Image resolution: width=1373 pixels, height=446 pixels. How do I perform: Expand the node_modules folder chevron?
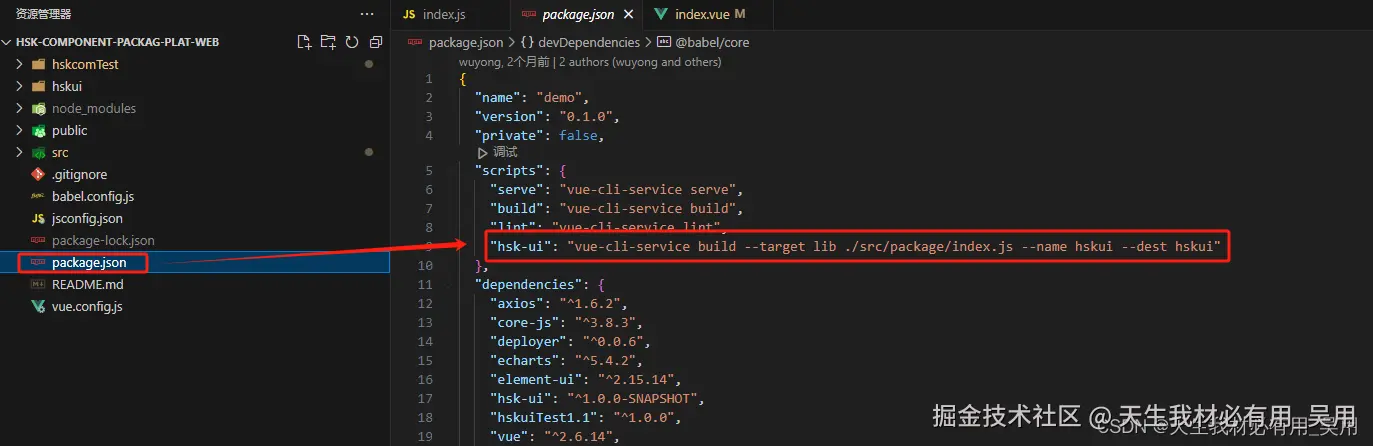[x=19, y=108]
